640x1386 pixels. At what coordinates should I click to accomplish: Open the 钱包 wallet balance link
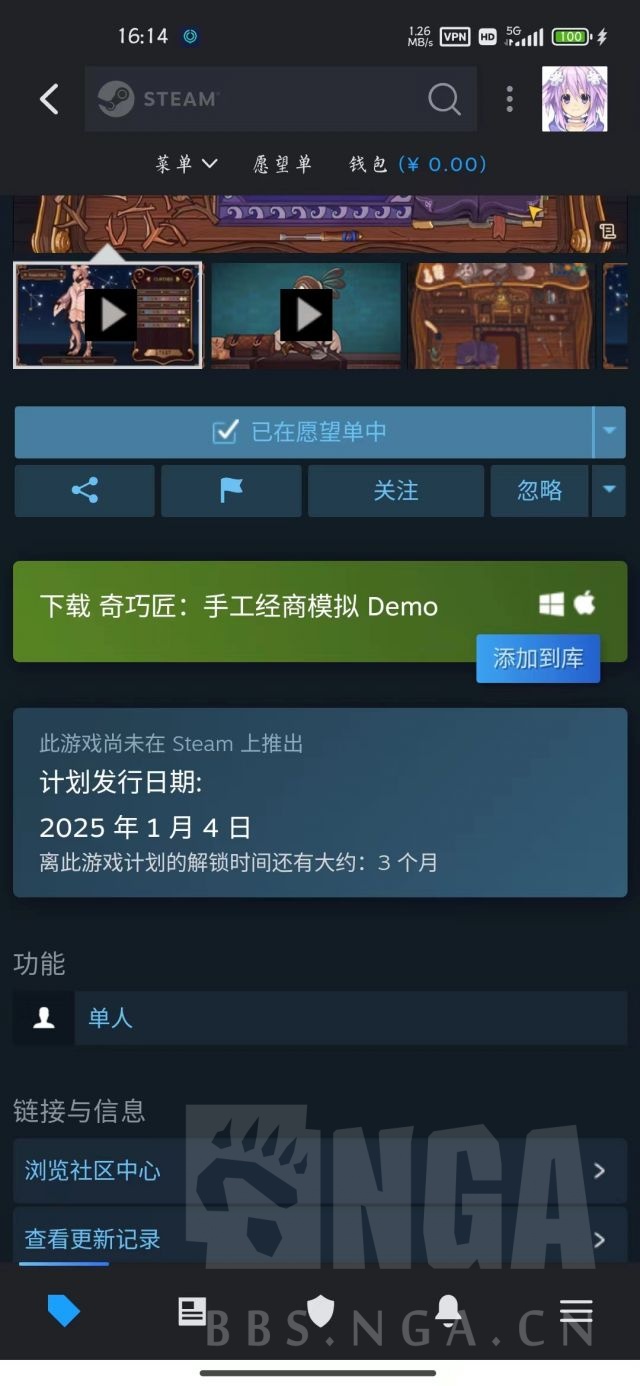click(x=417, y=164)
